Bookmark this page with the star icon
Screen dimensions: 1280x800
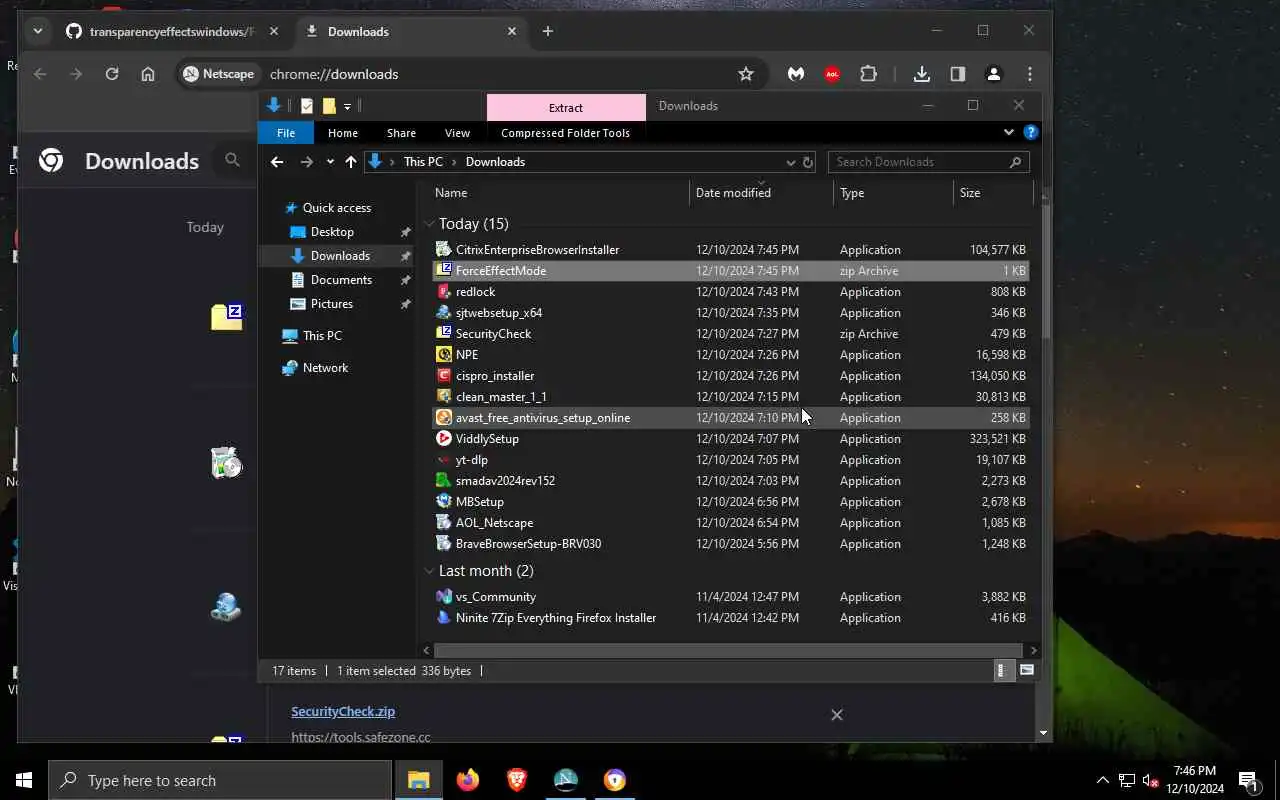click(746, 74)
